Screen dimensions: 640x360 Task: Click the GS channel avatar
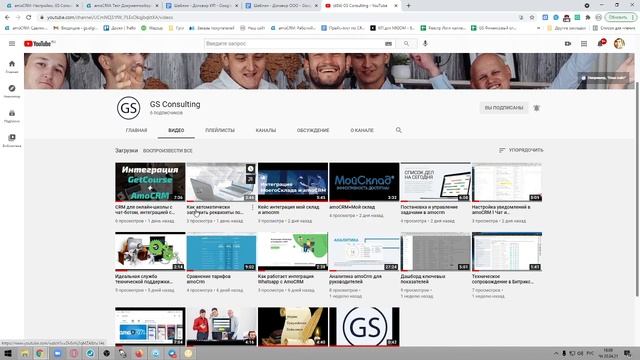(x=129, y=108)
